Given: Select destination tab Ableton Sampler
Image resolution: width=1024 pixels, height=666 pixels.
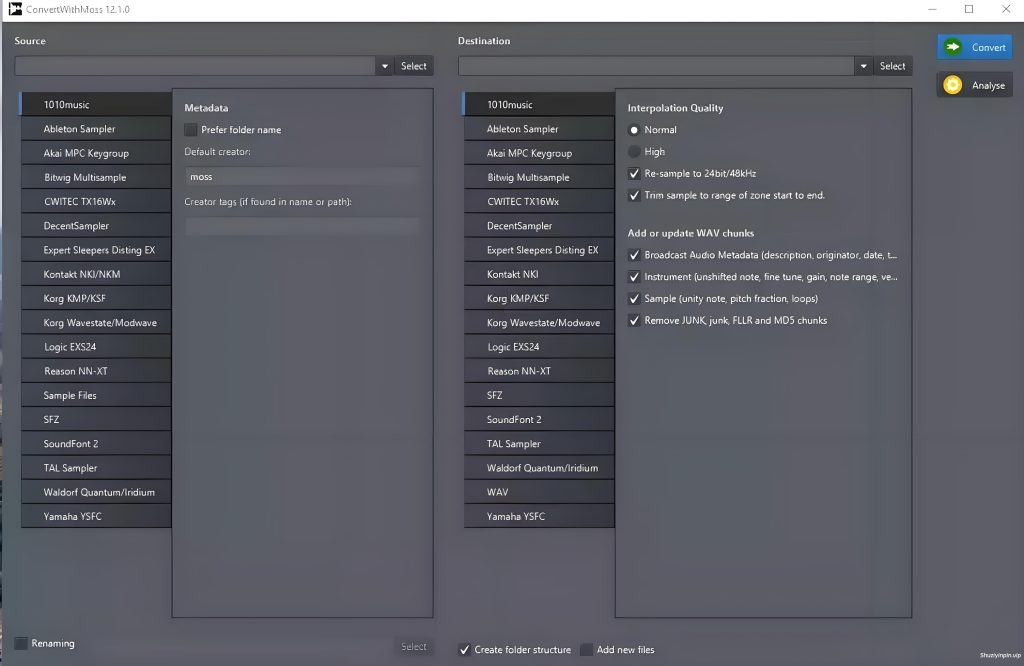Looking at the screenshot, I should click(539, 129).
